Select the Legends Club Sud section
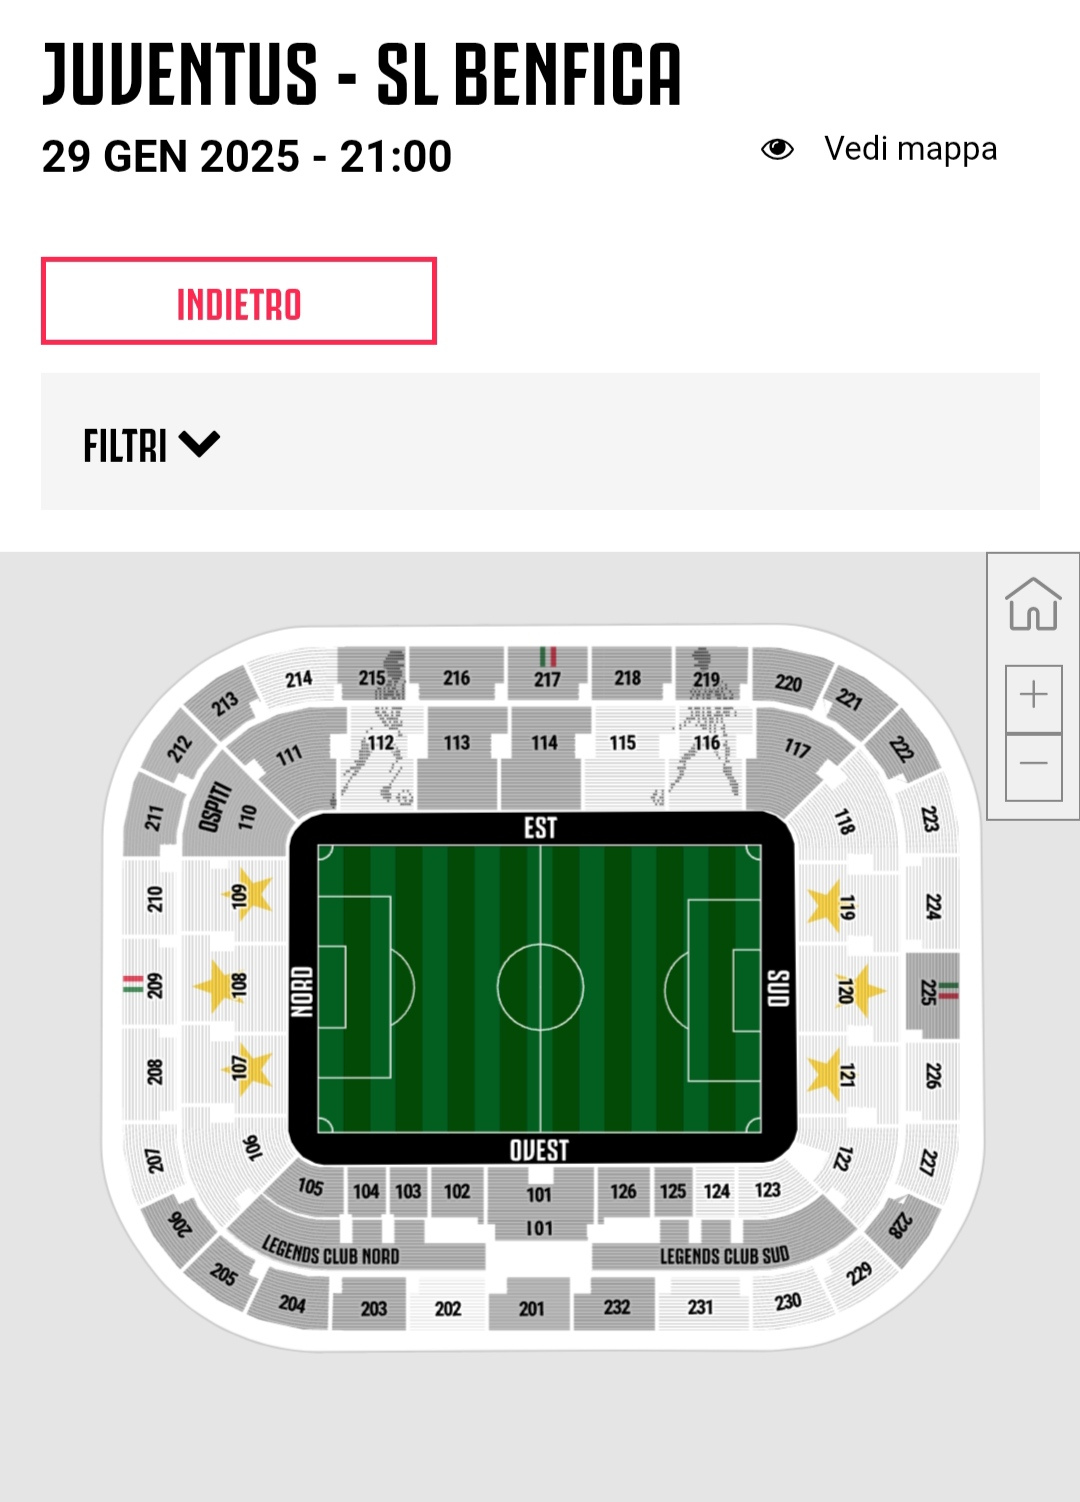Image resolution: width=1080 pixels, height=1502 pixels. pos(724,1255)
